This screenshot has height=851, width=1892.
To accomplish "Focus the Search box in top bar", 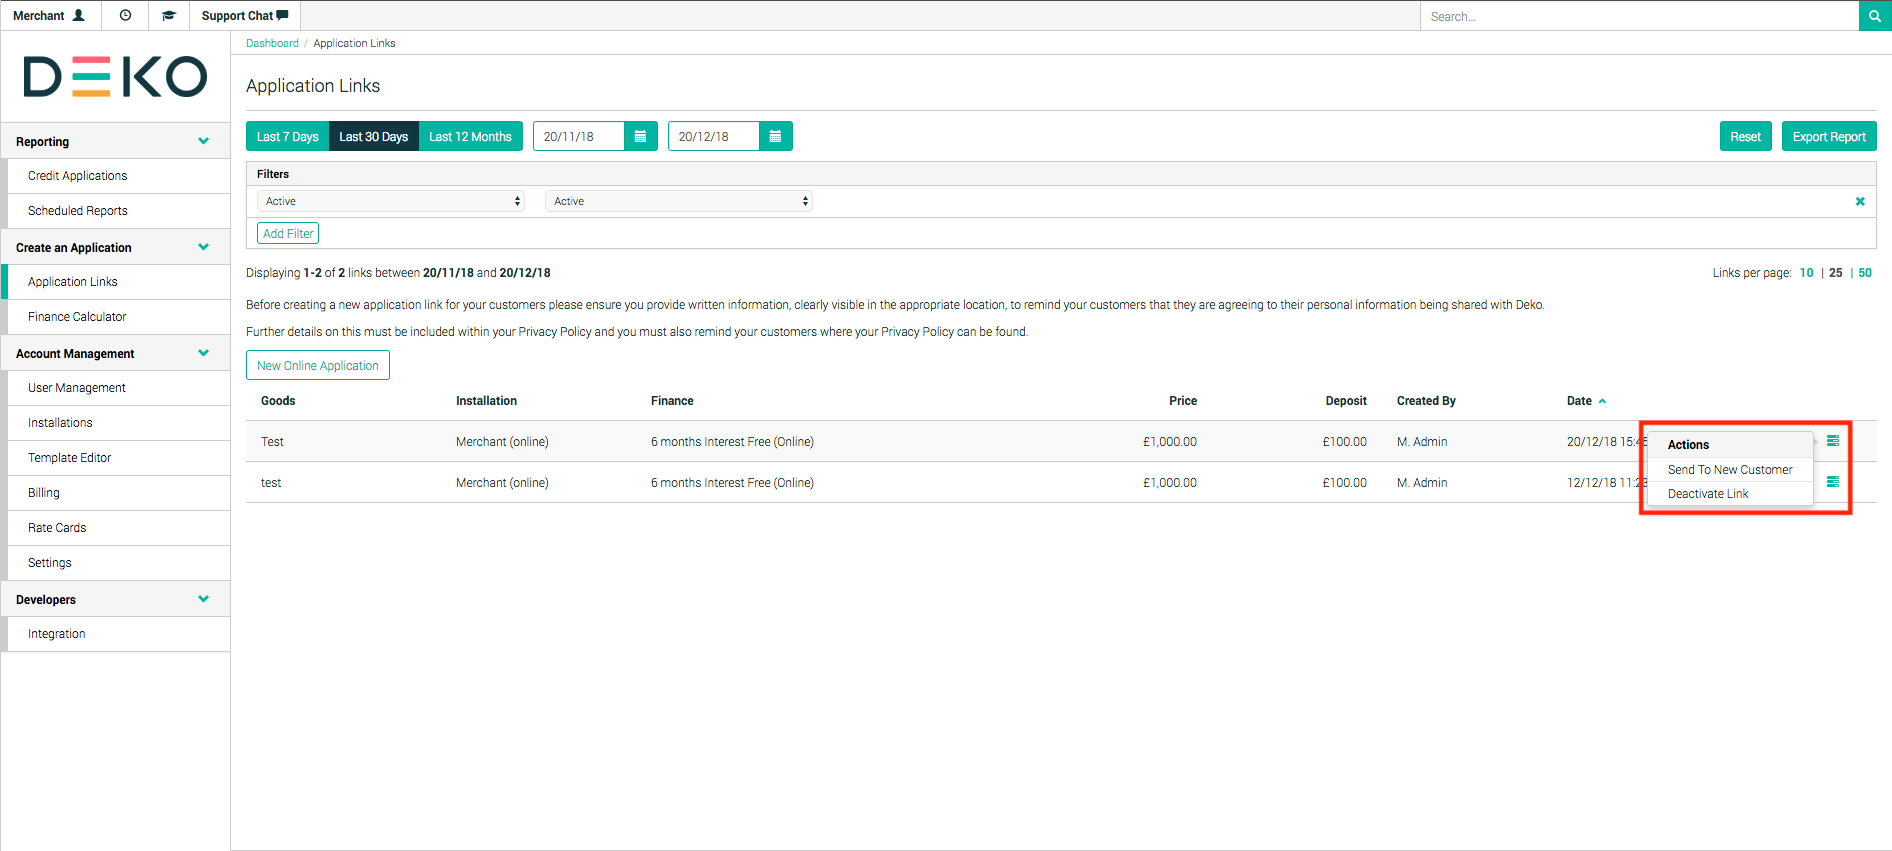I will point(1639,16).
